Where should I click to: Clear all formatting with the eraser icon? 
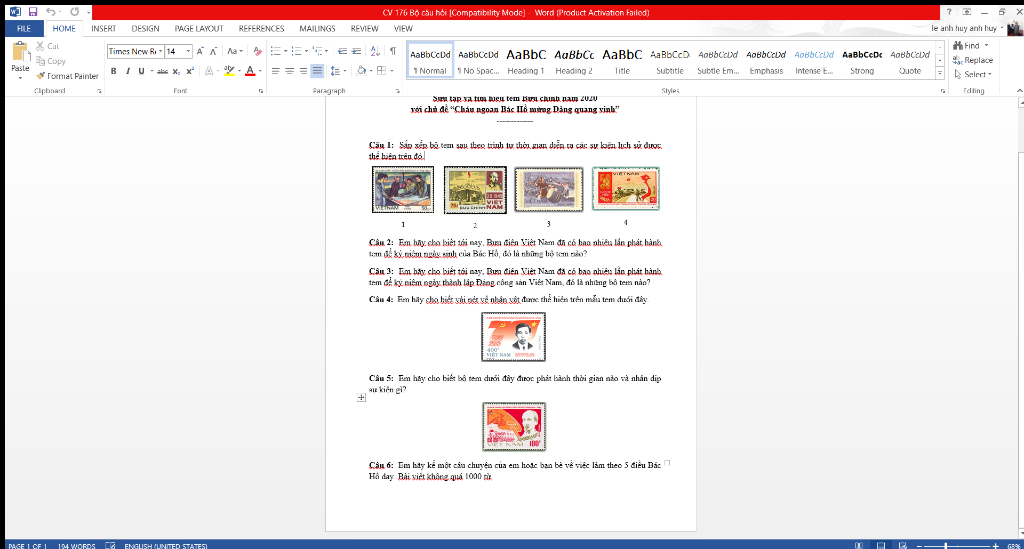257,51
